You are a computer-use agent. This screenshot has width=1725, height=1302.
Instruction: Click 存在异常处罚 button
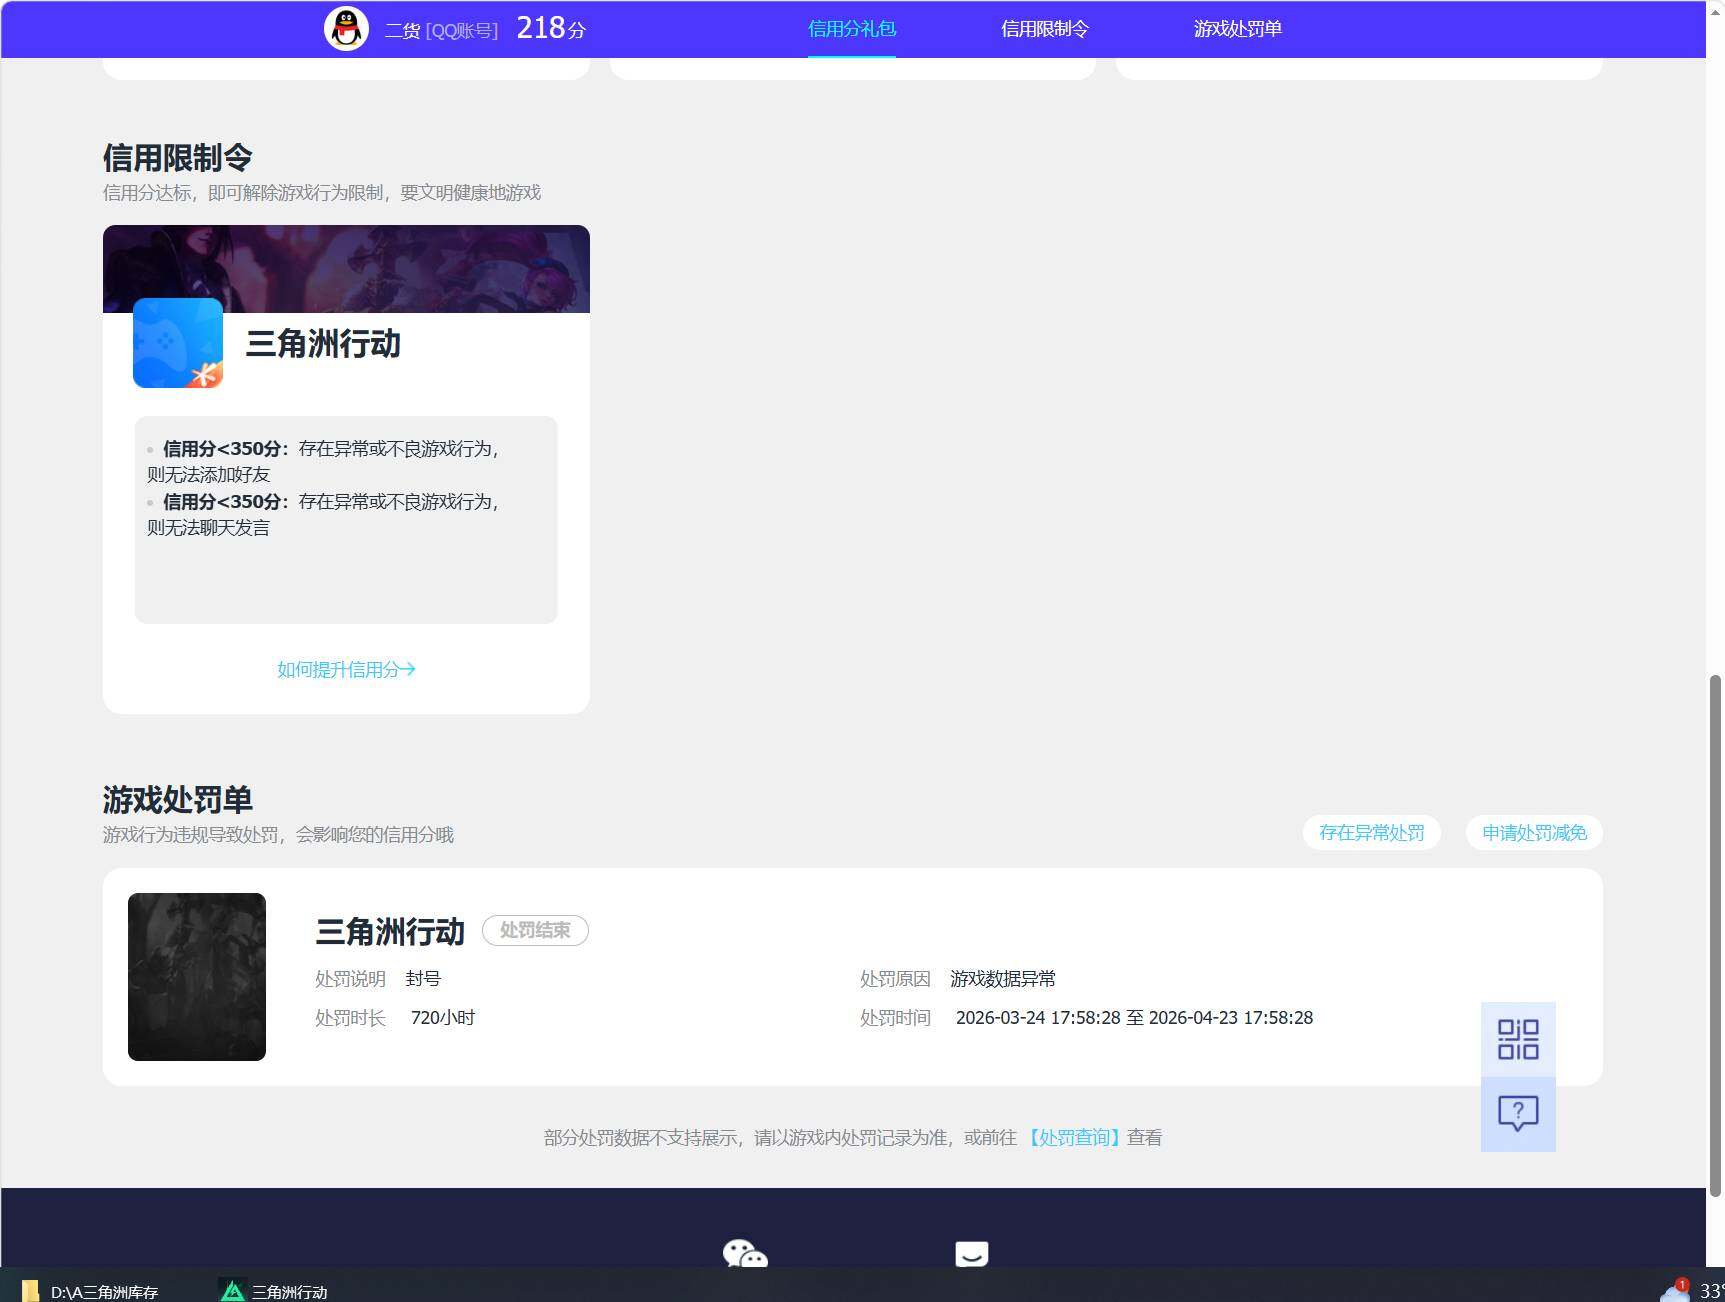(x=1372, y=833)
